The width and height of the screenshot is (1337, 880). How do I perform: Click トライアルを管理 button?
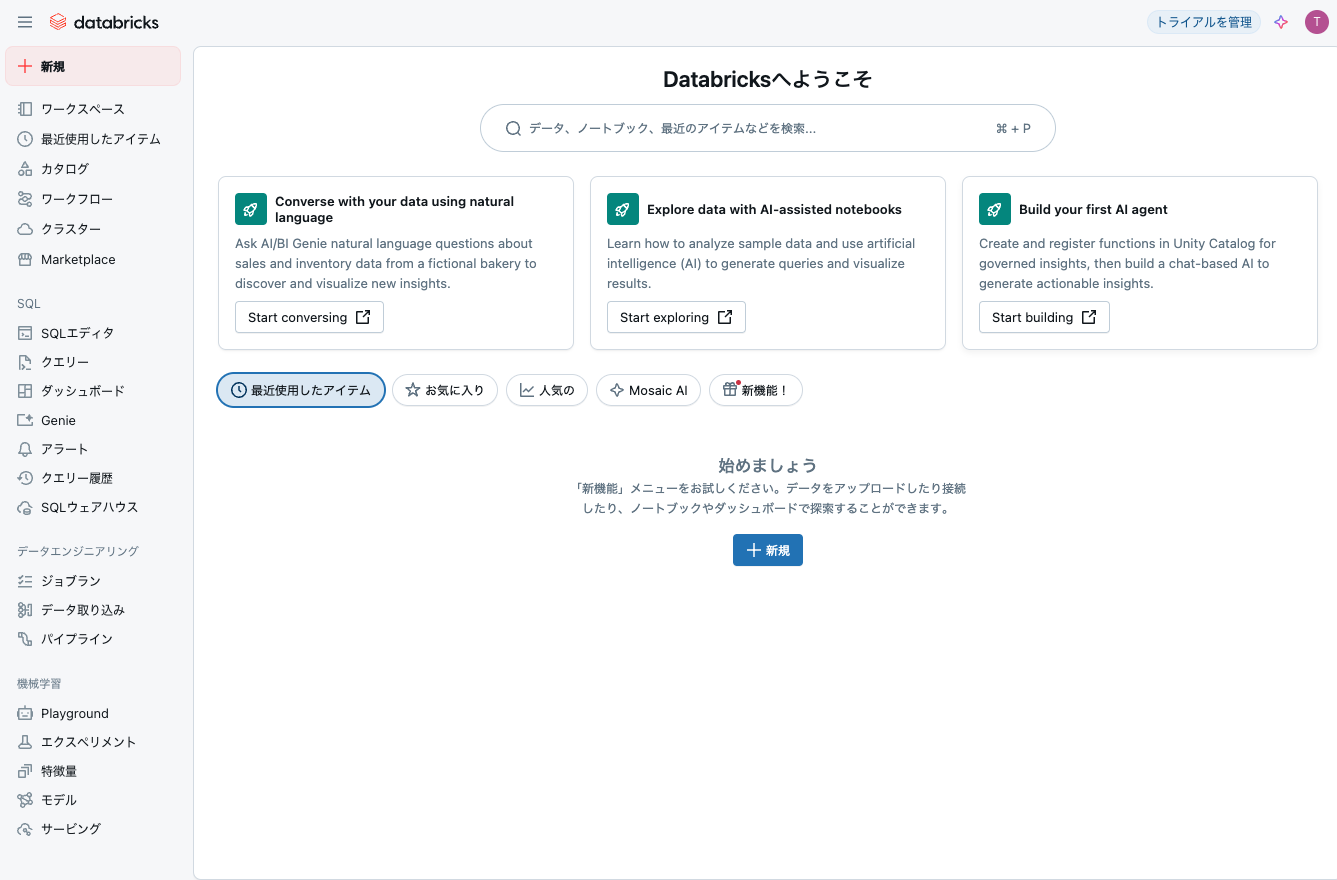[x=1204, y=22]
